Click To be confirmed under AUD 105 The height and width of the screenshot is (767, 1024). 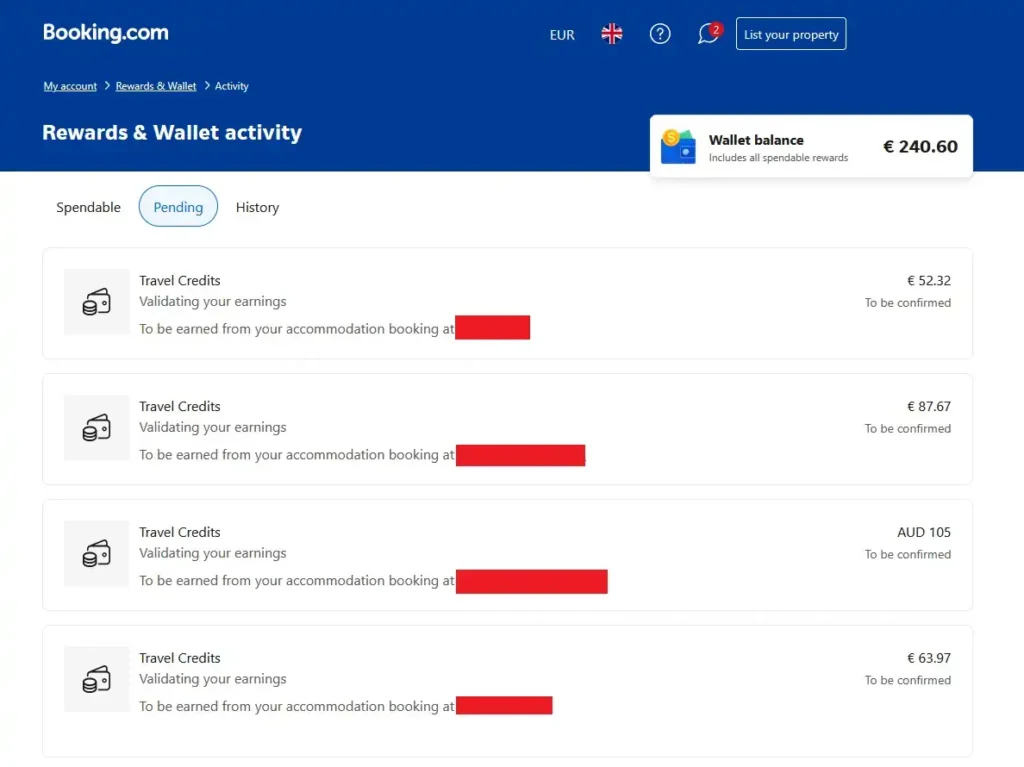(x=908, y=554)
